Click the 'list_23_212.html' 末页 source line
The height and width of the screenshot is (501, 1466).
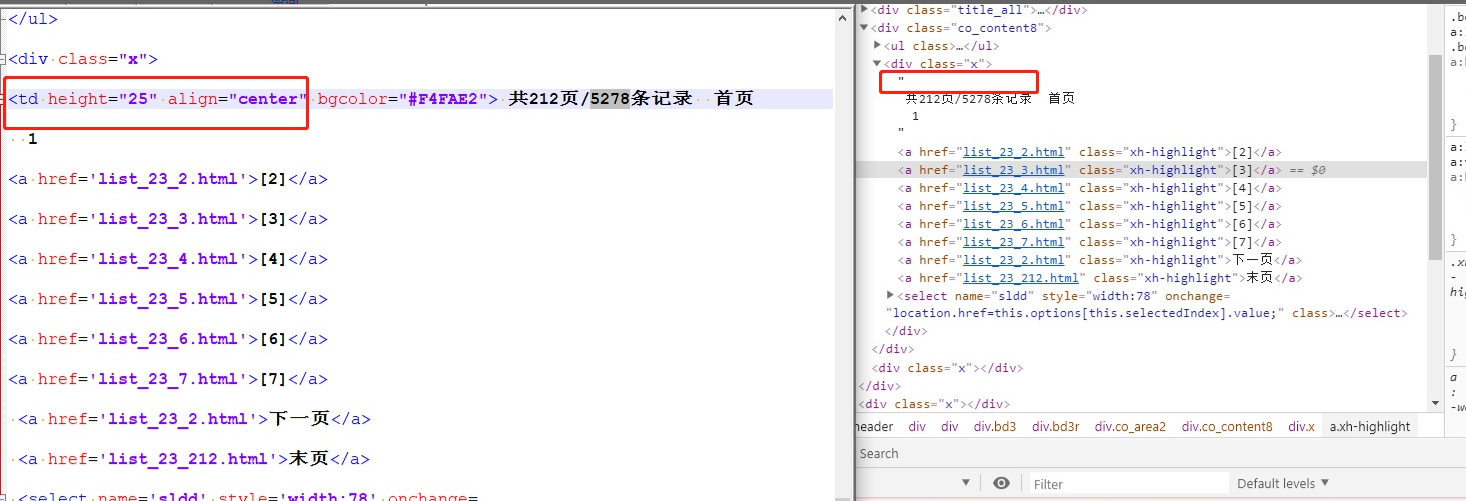(194, 459)
